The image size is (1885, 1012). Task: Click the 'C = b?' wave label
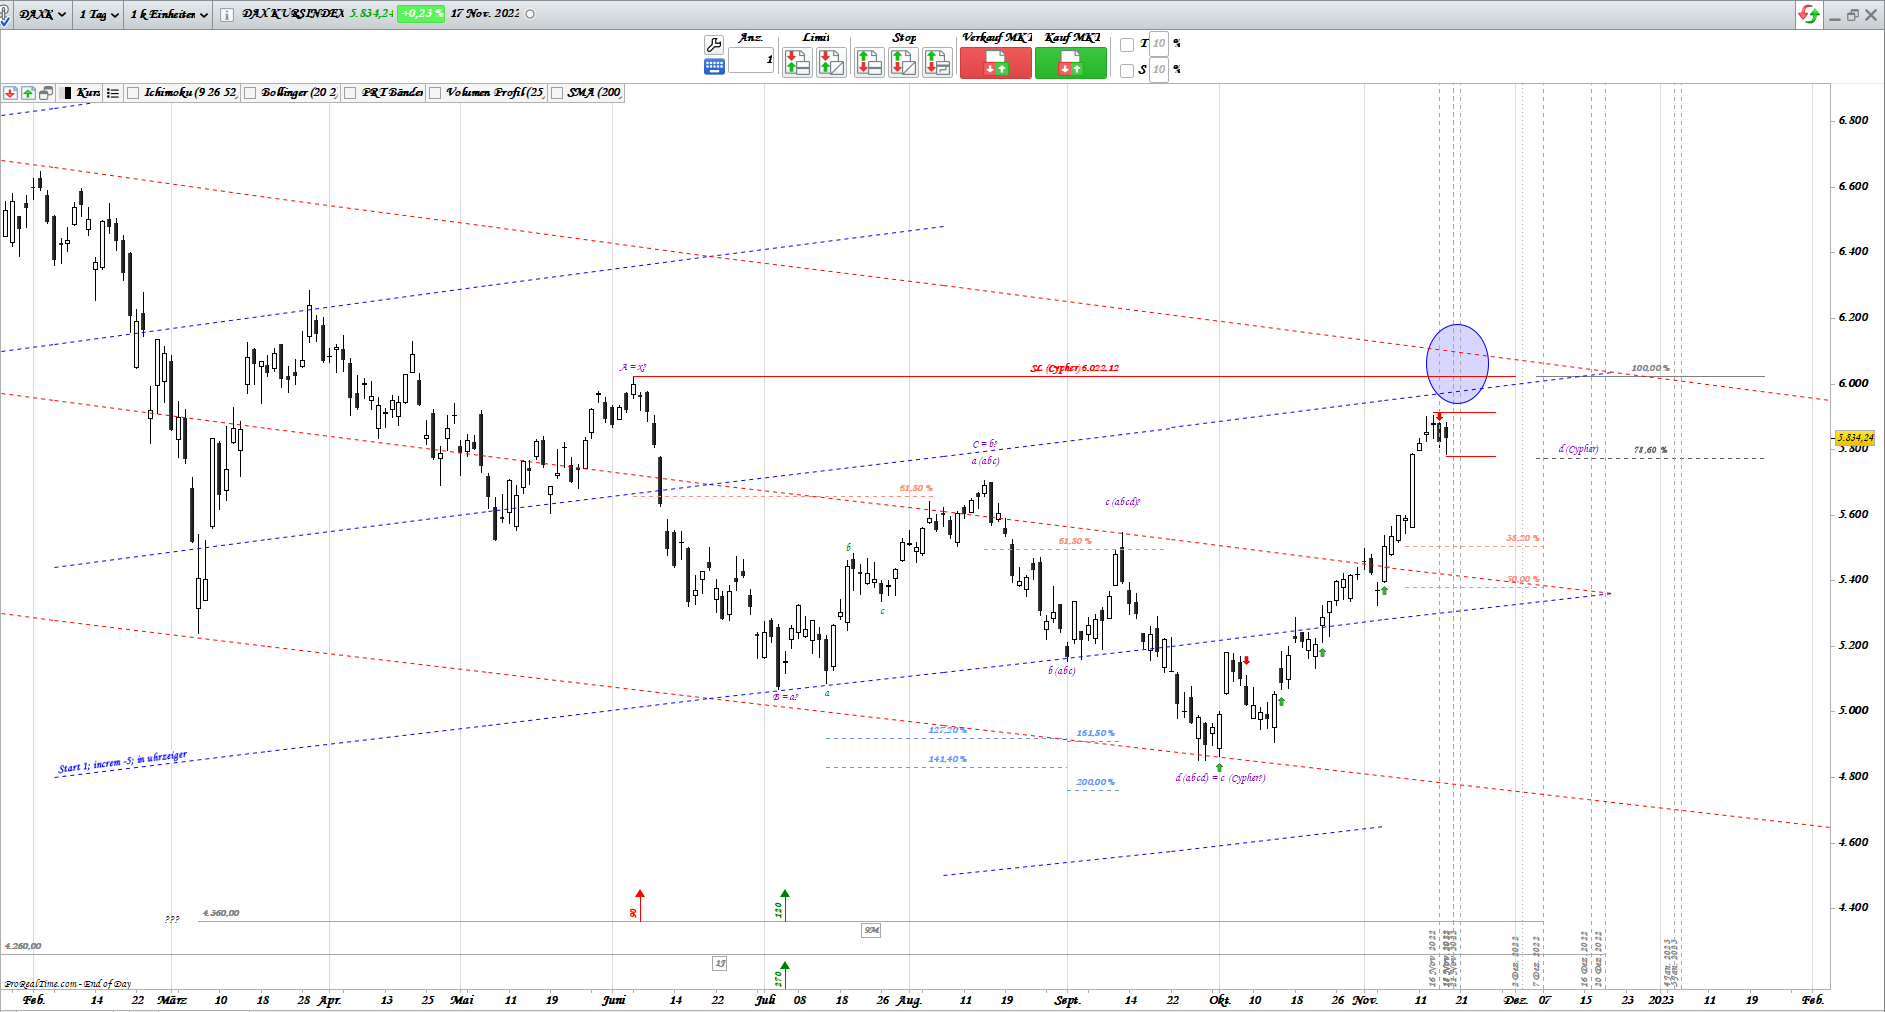[x=985, y=444]
